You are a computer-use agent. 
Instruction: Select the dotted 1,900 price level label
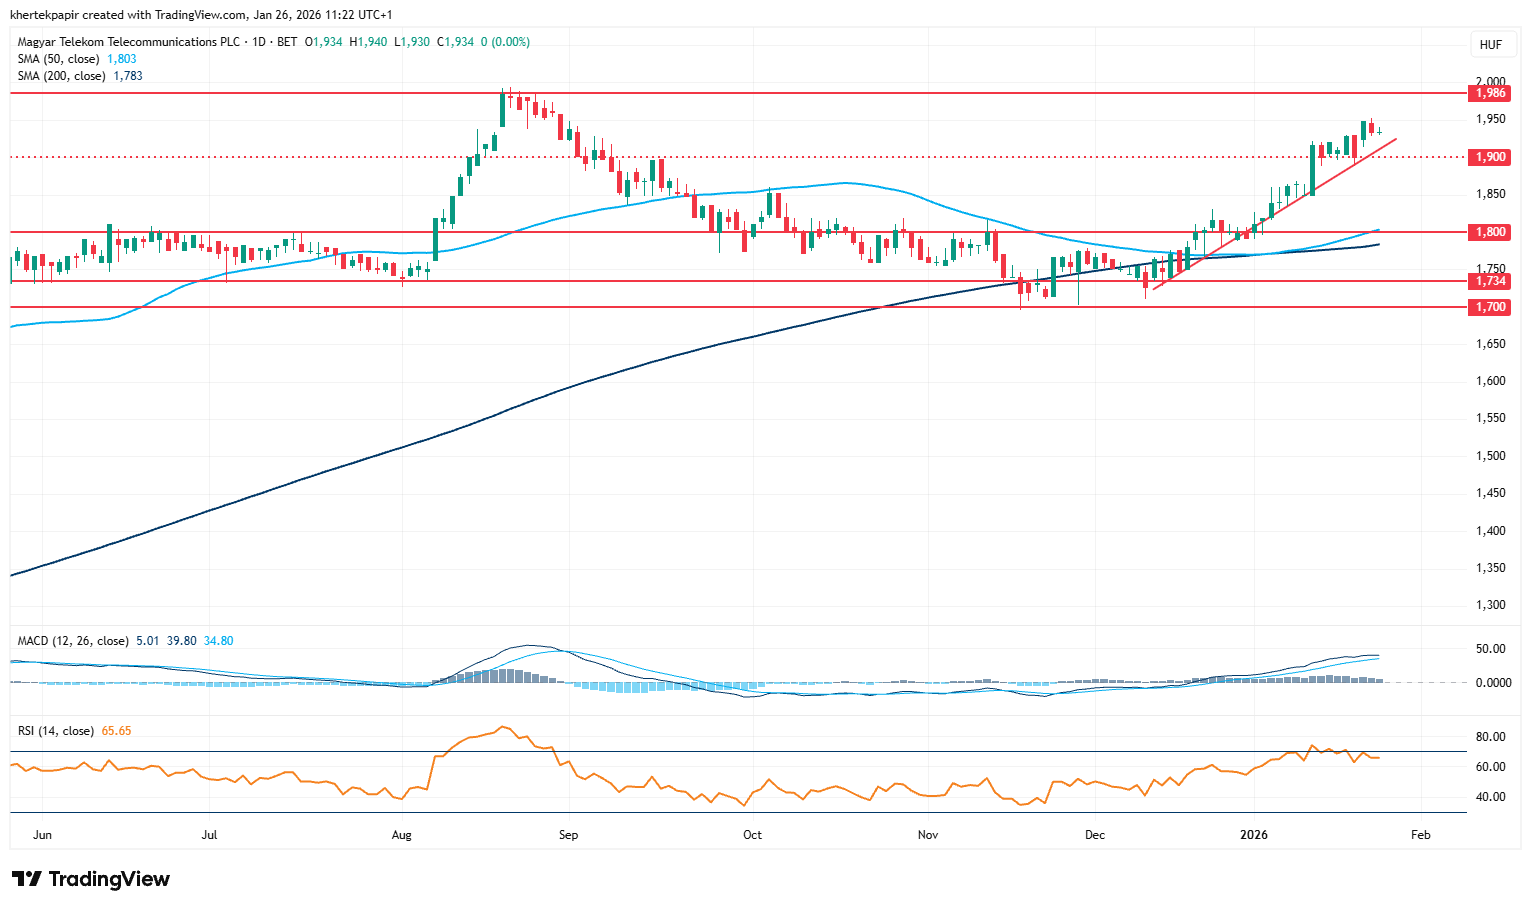[1490, 157]
